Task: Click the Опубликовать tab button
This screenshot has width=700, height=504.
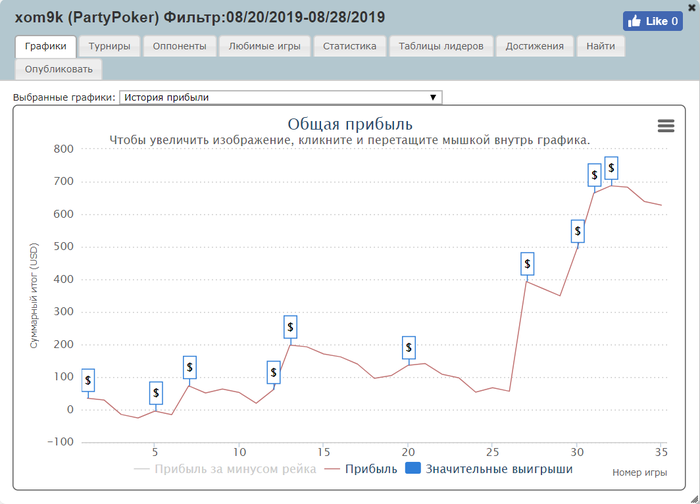Action: [58, 70]
